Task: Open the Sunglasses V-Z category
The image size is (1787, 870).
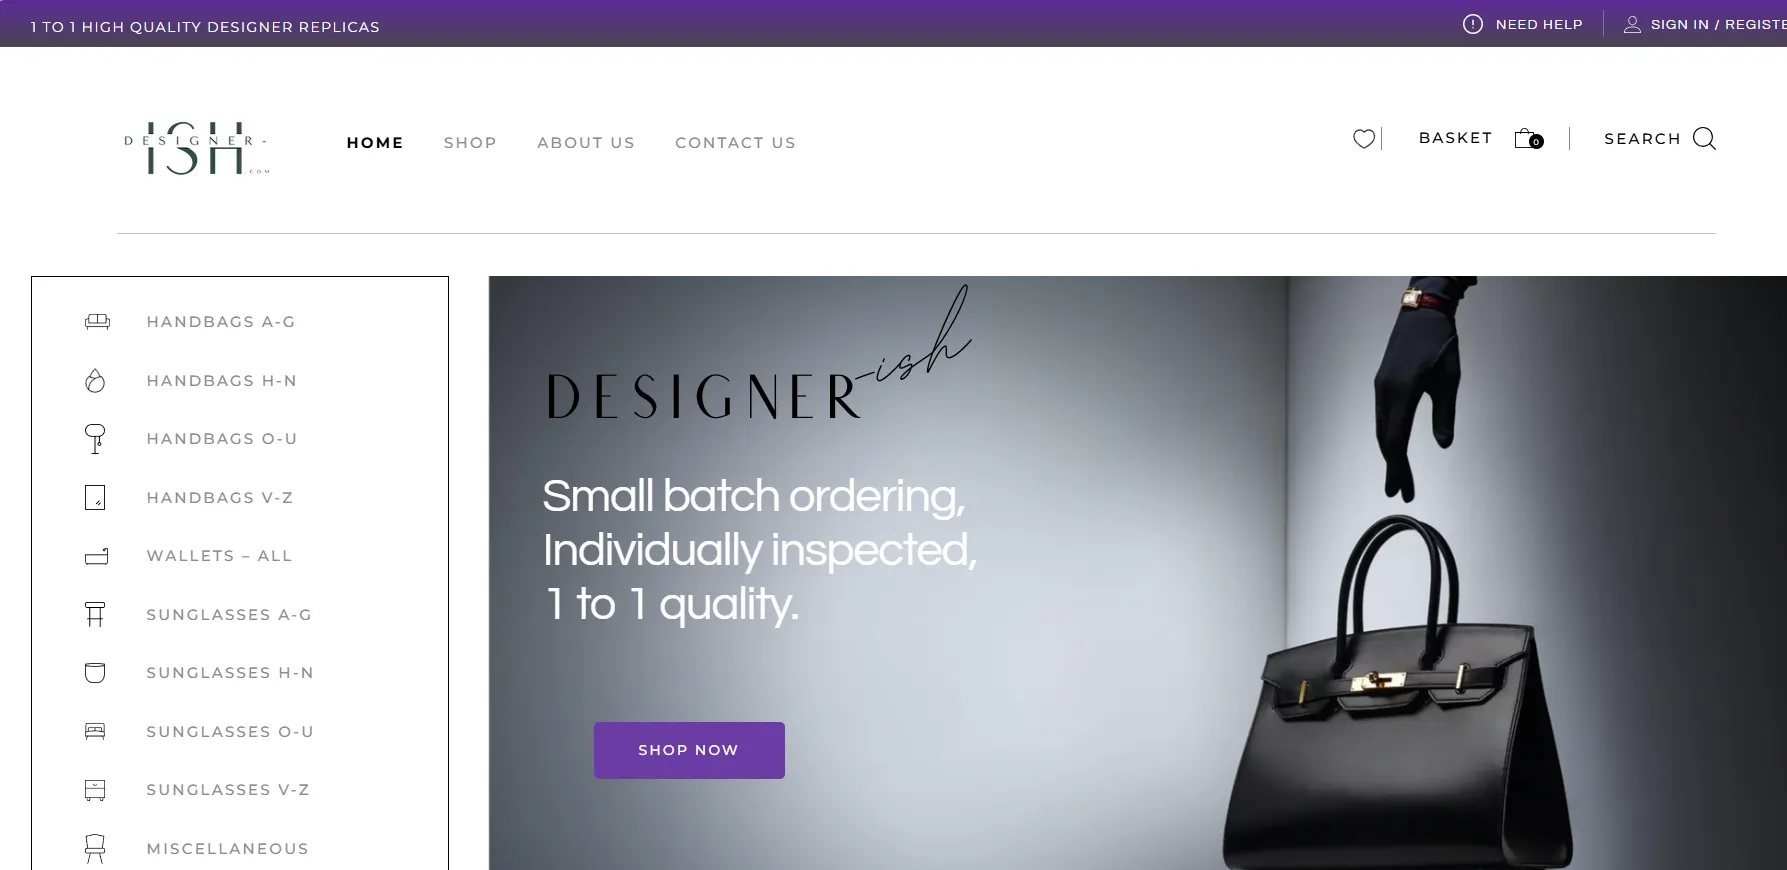Action: (x=228, y=790)
